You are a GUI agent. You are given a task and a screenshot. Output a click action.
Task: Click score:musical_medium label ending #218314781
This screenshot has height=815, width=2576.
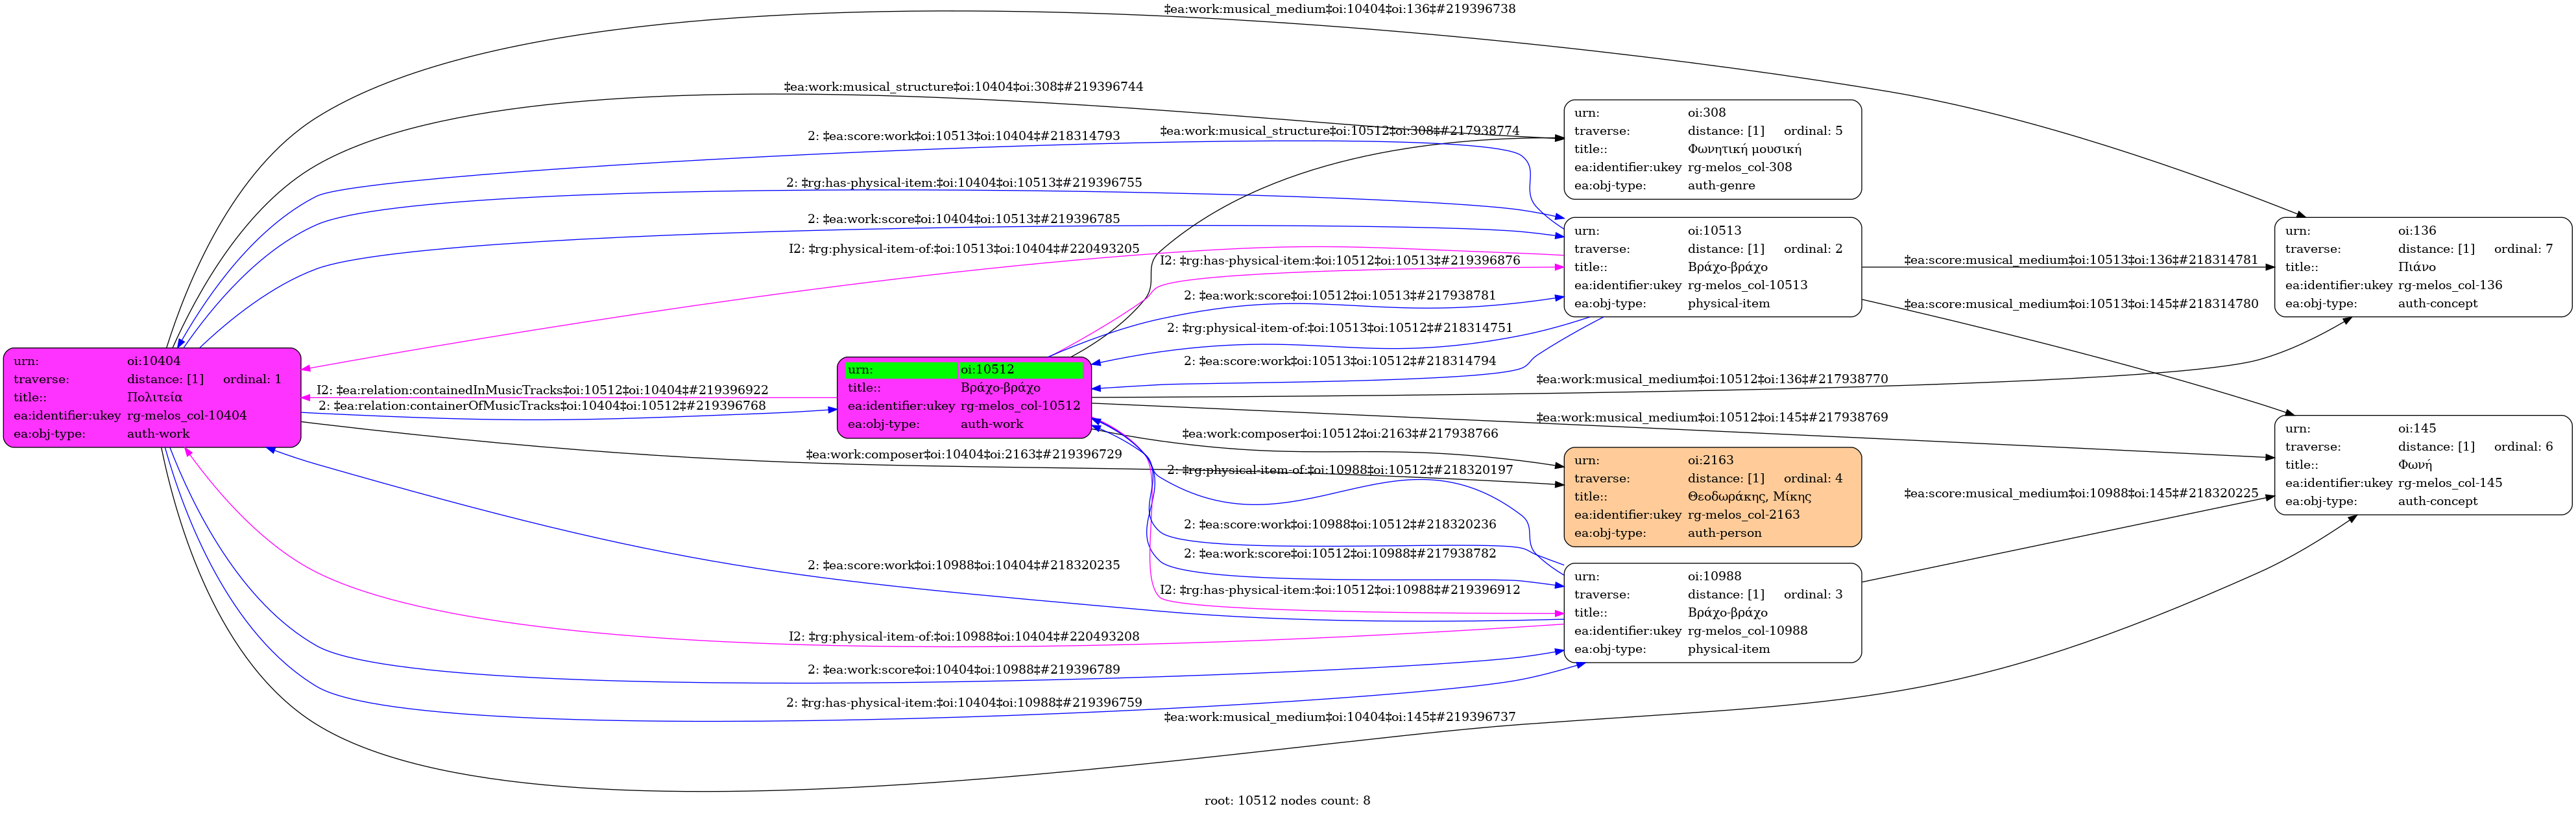(2080, 260)
